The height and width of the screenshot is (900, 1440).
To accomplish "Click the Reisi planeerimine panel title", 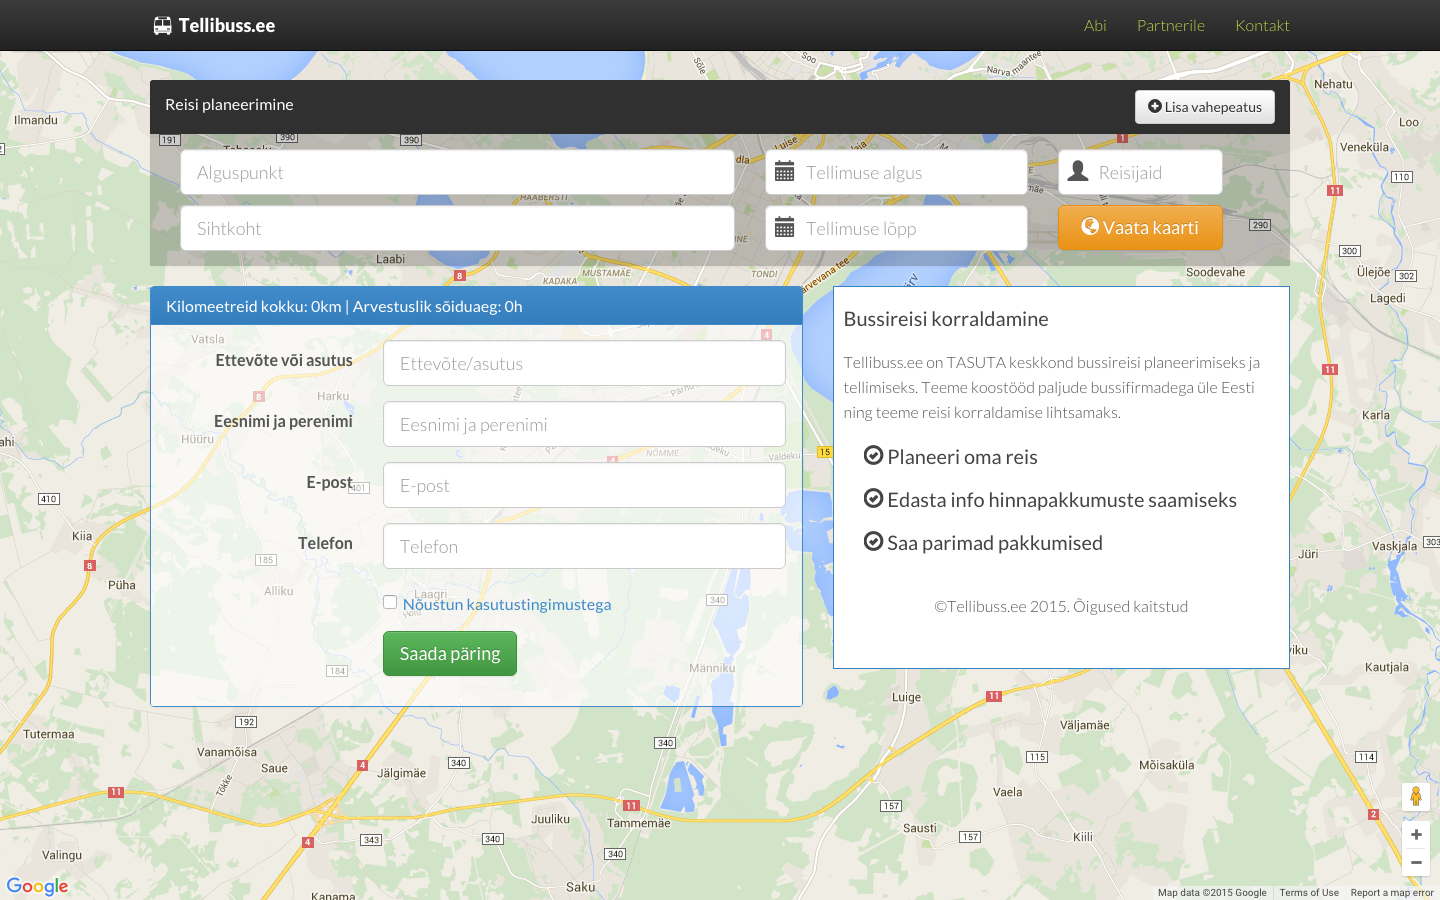I will (229, 104).
